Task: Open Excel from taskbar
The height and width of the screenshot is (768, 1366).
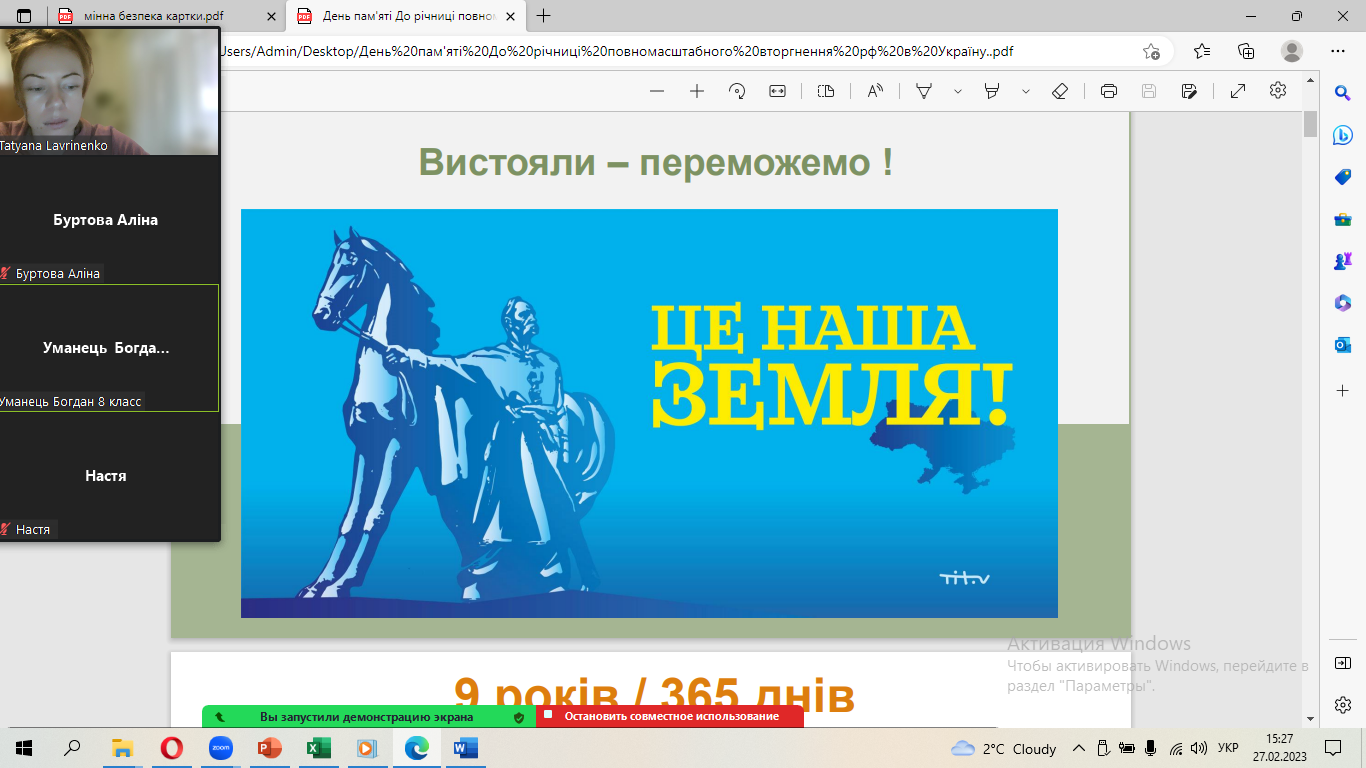Action: pos(318,748)
